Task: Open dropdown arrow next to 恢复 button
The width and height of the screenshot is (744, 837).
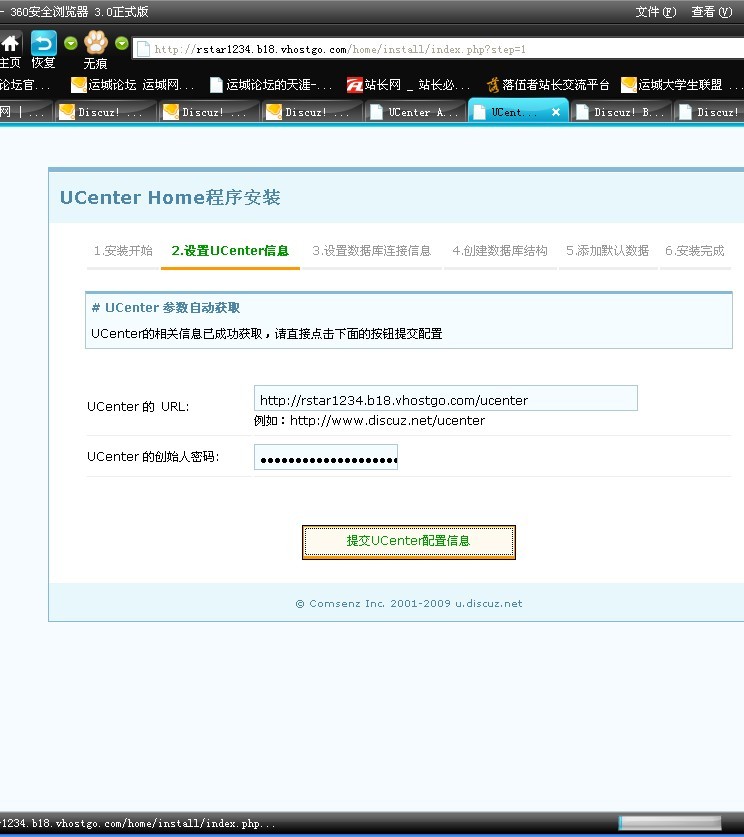Action: coord(70,43)
